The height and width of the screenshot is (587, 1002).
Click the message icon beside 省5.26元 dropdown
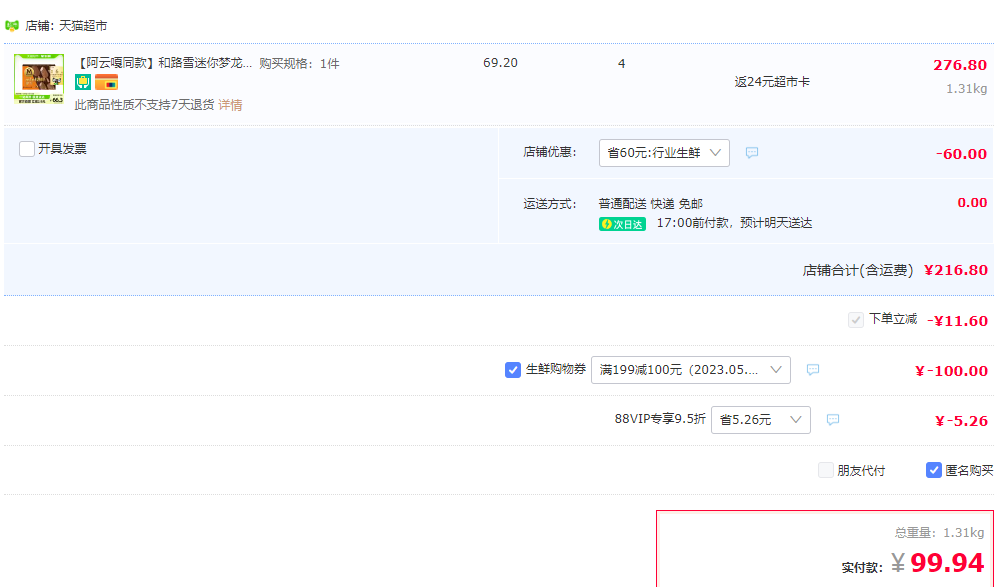tap(833, 420)
